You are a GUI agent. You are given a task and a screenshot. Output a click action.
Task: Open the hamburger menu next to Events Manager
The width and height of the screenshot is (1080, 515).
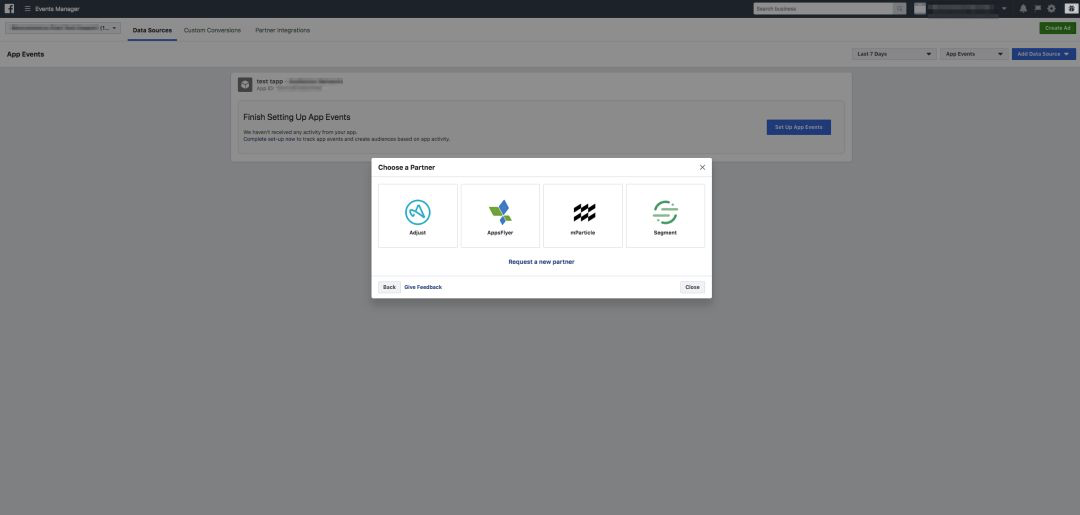tap(28, 9)
